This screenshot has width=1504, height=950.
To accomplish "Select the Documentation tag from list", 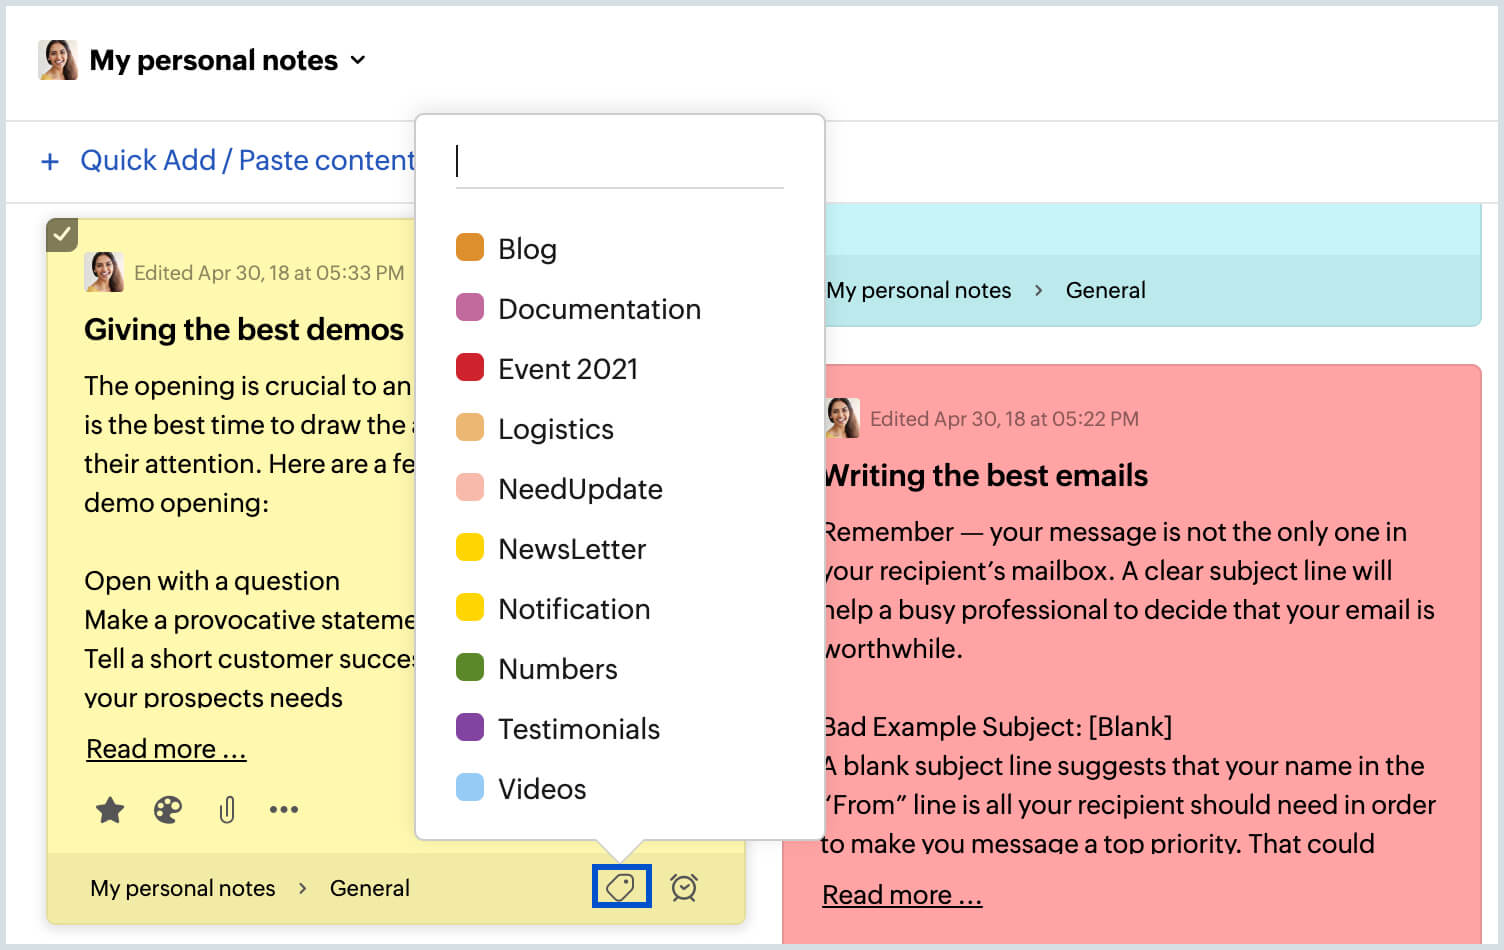I will click(x=598, y=309).
